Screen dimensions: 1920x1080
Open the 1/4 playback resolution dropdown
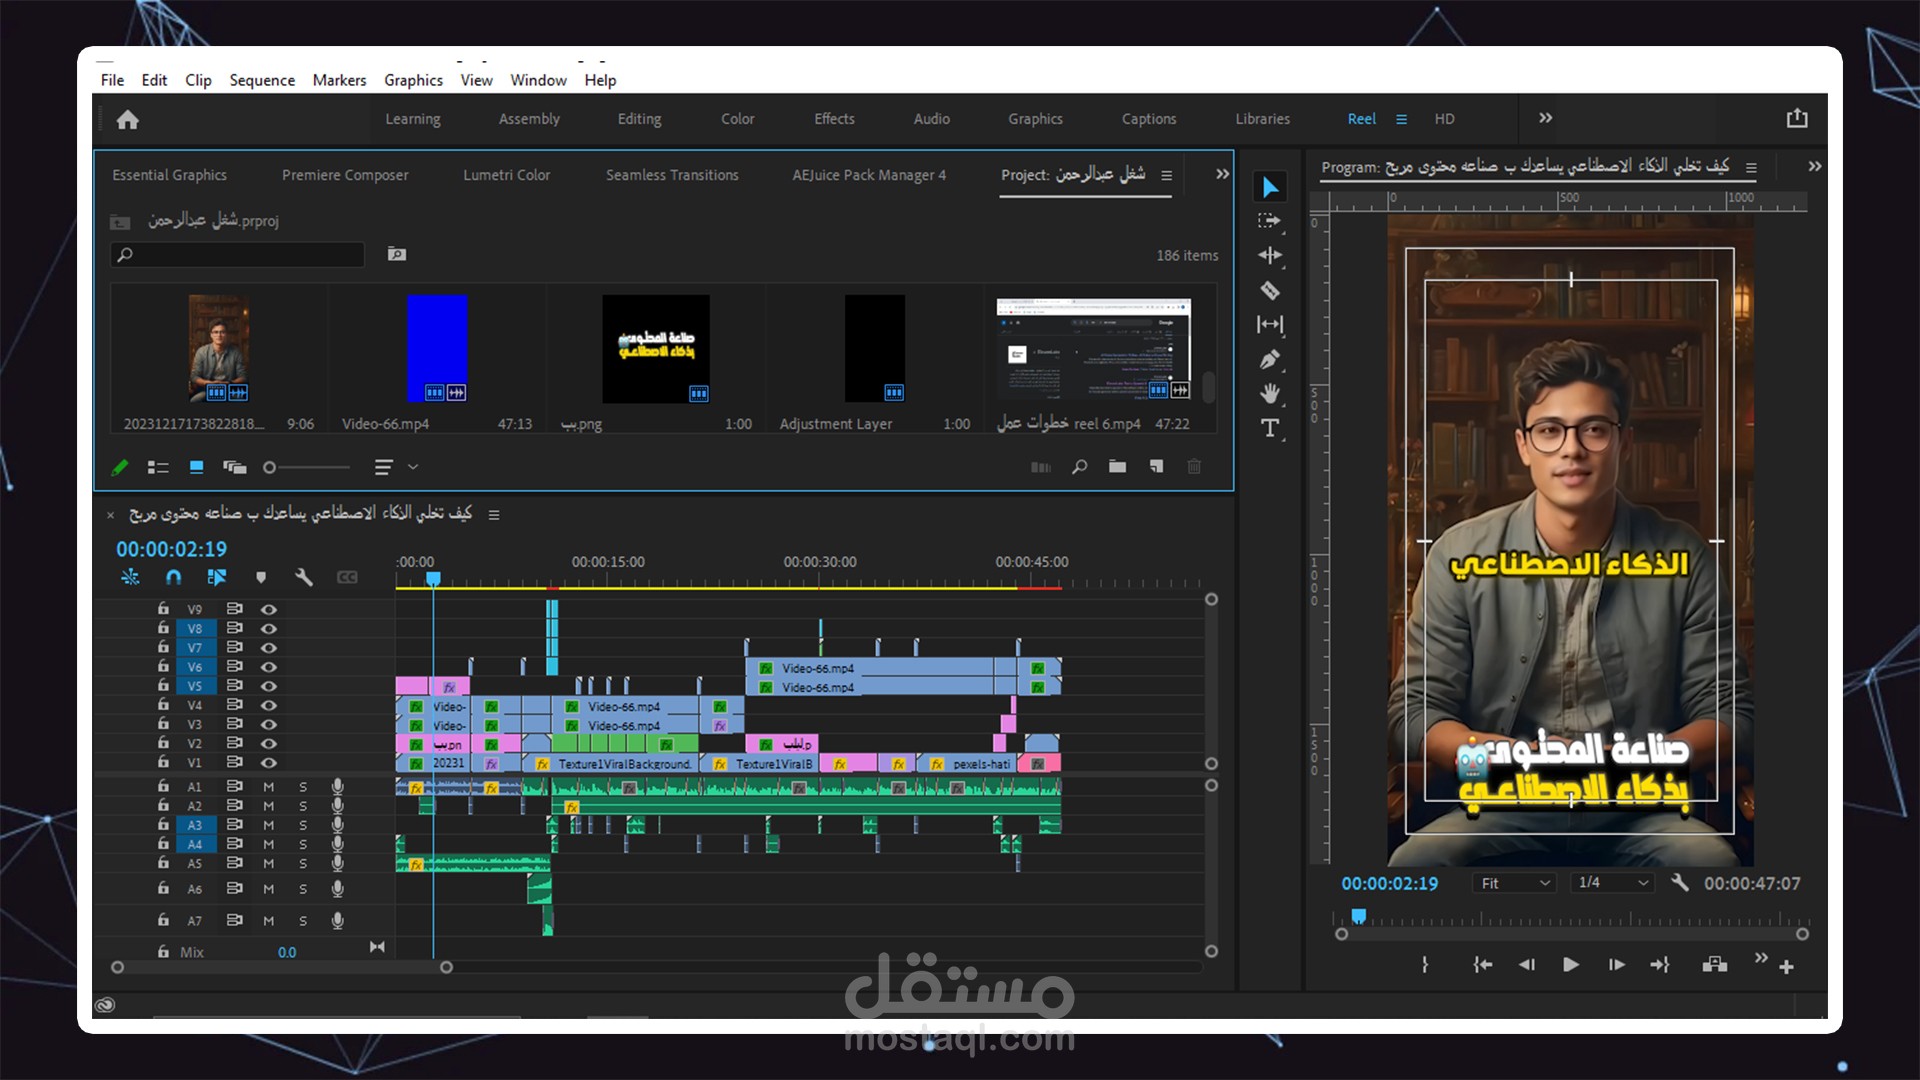(1612, 883)
